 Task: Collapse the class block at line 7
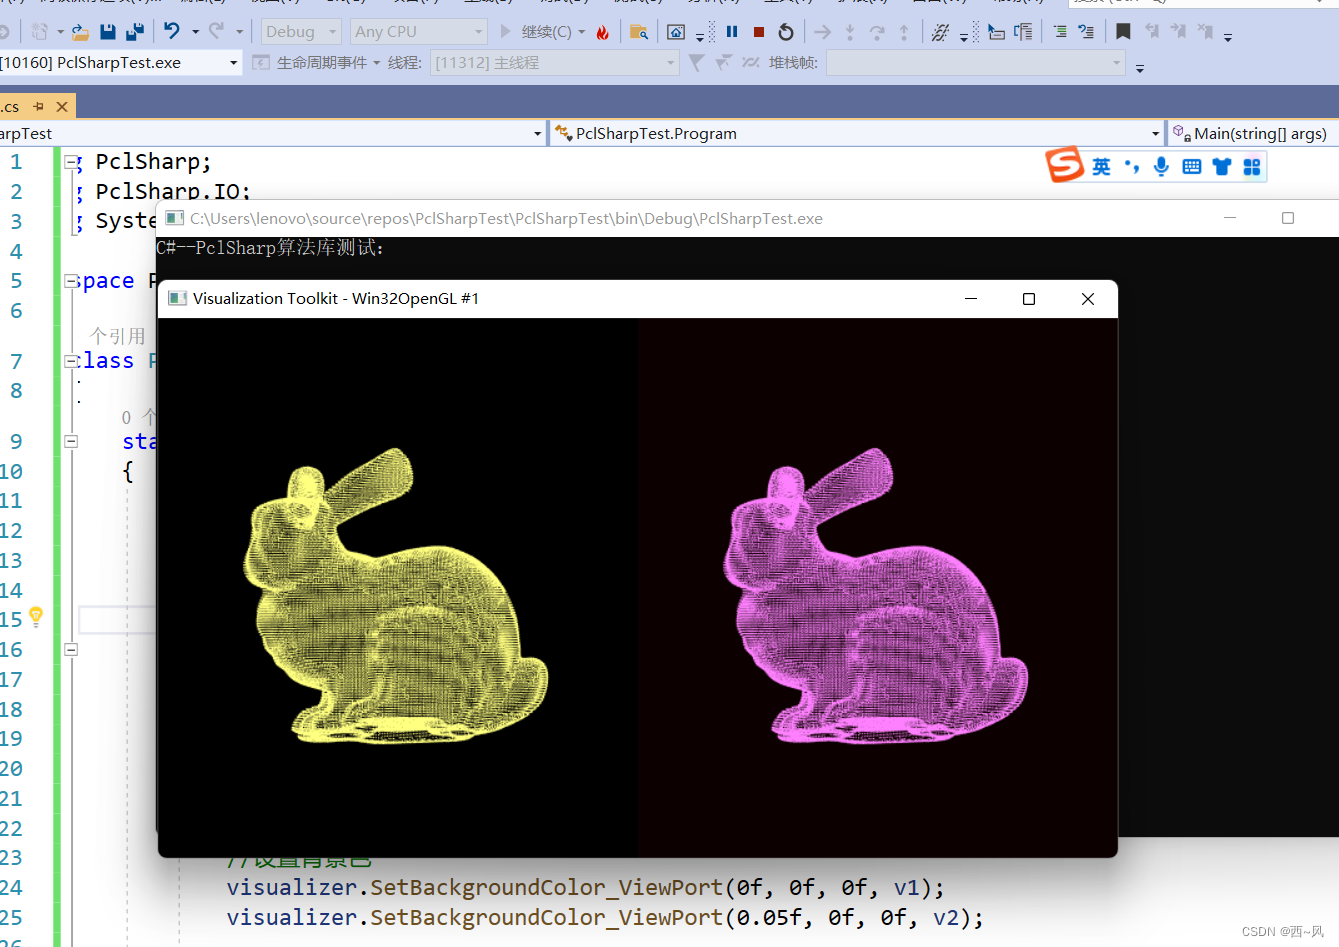tap(71, 361)
